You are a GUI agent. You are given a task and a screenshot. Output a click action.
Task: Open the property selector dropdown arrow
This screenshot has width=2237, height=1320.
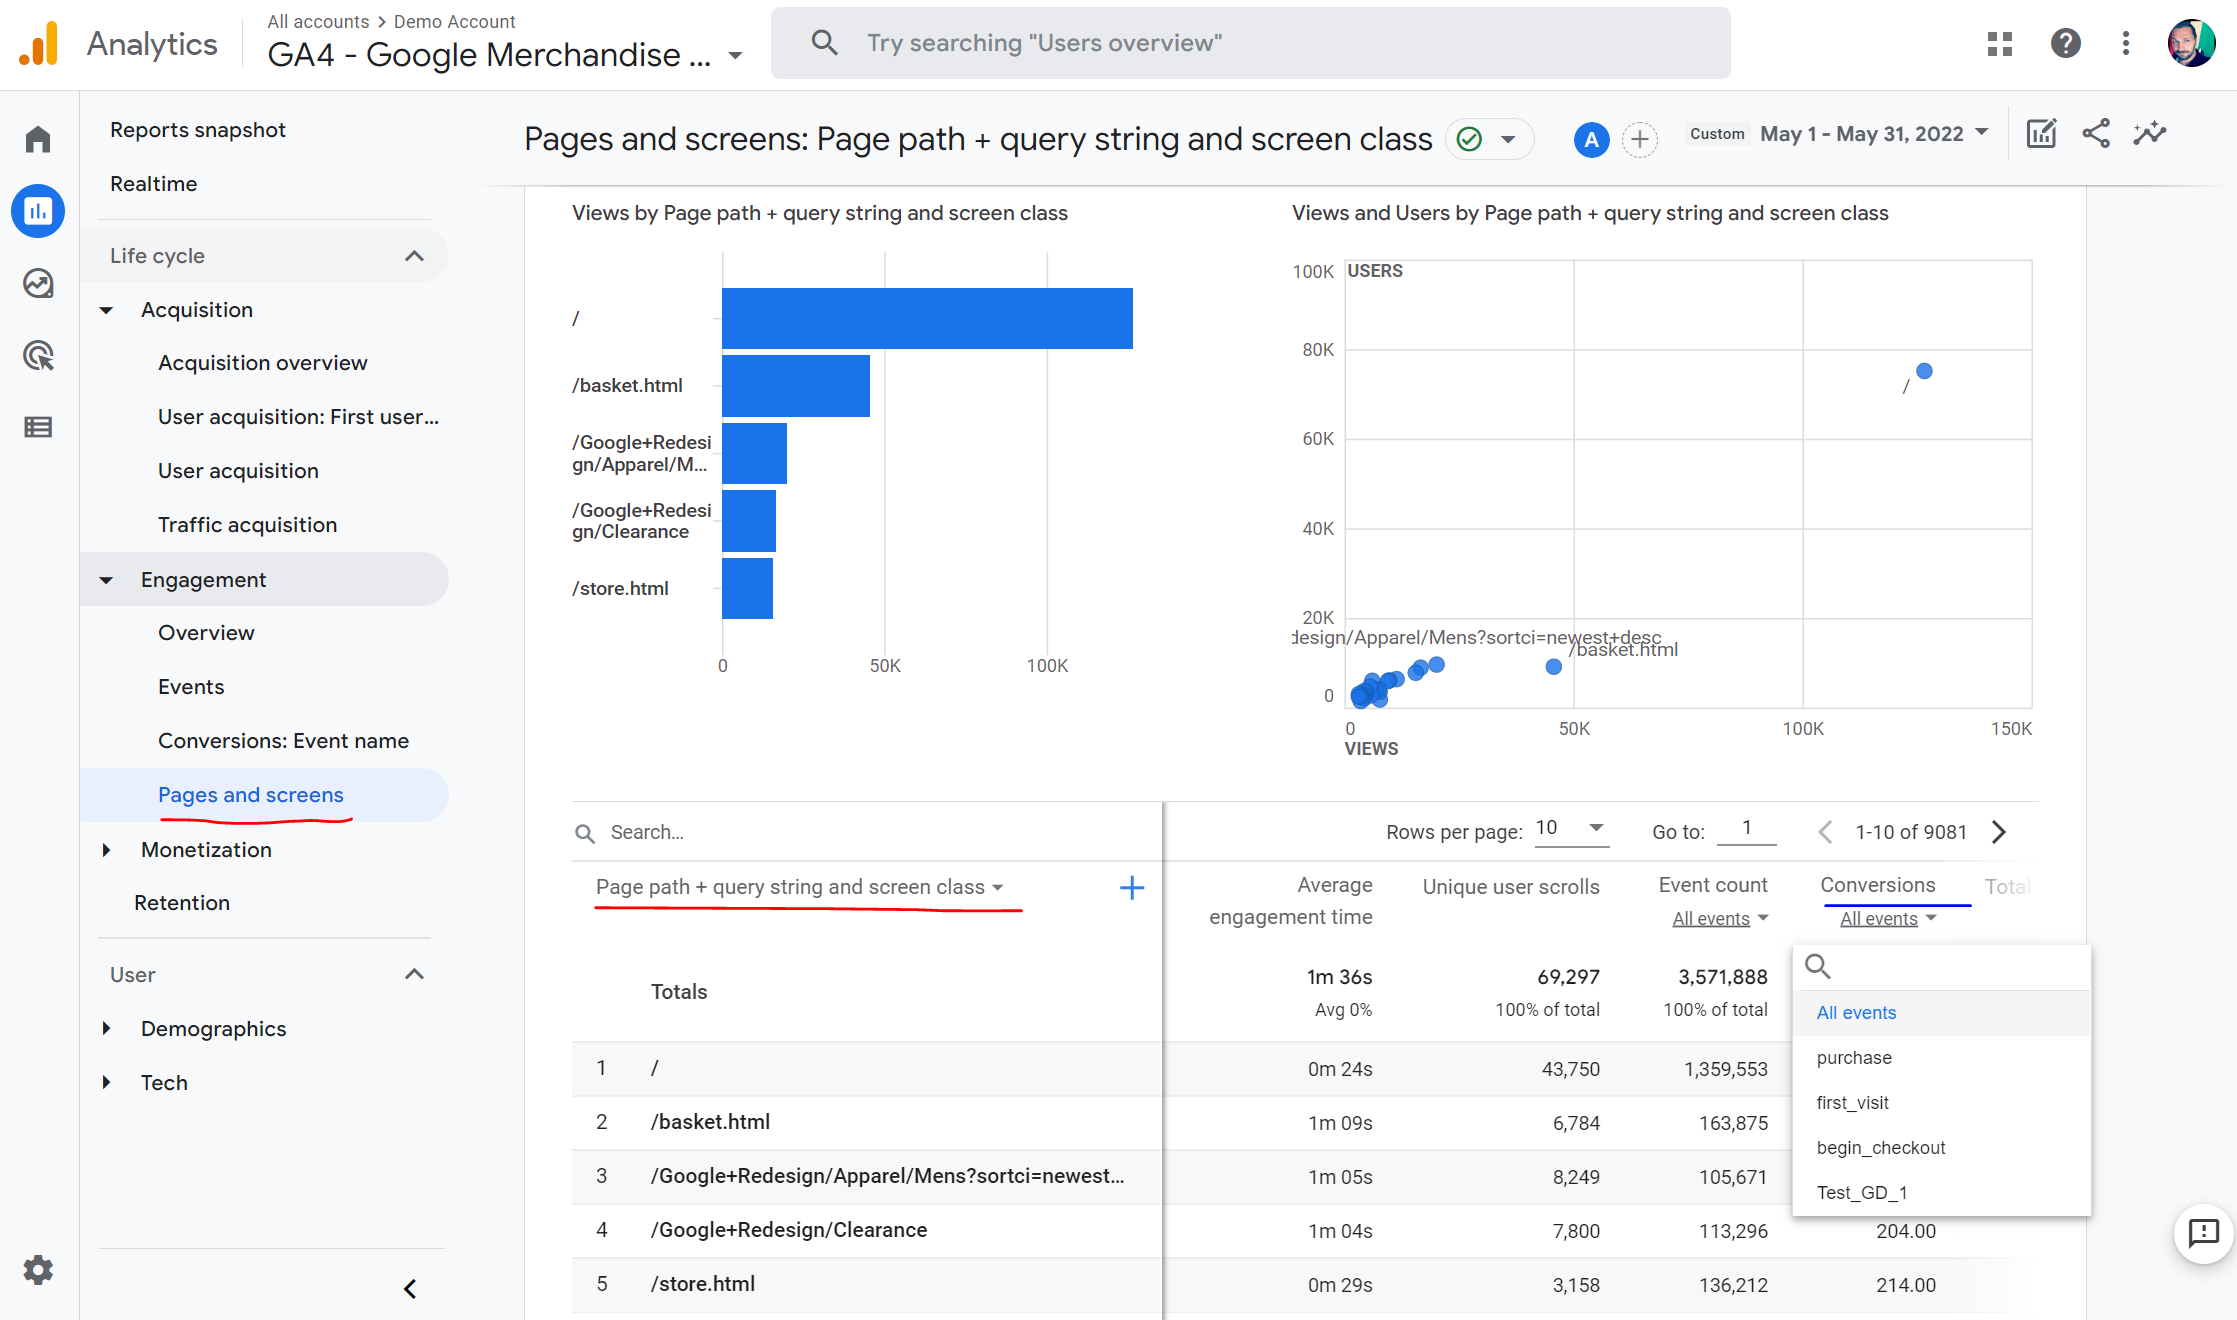(736, 56)
